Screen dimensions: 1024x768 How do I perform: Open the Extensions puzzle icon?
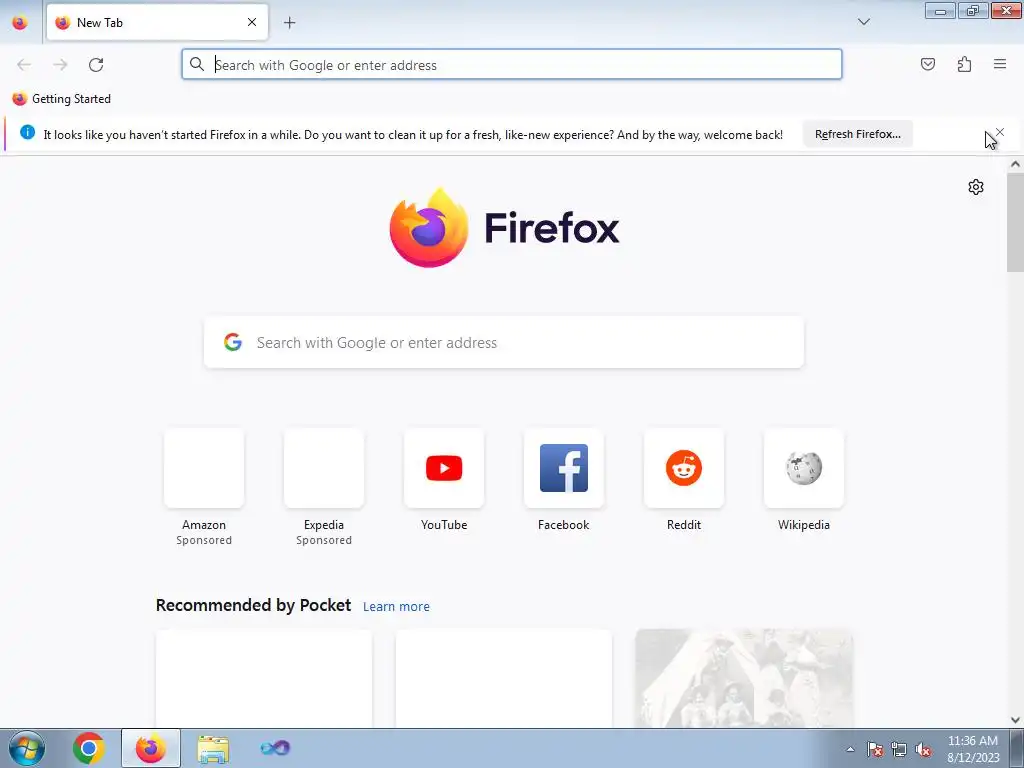(964, 64)
